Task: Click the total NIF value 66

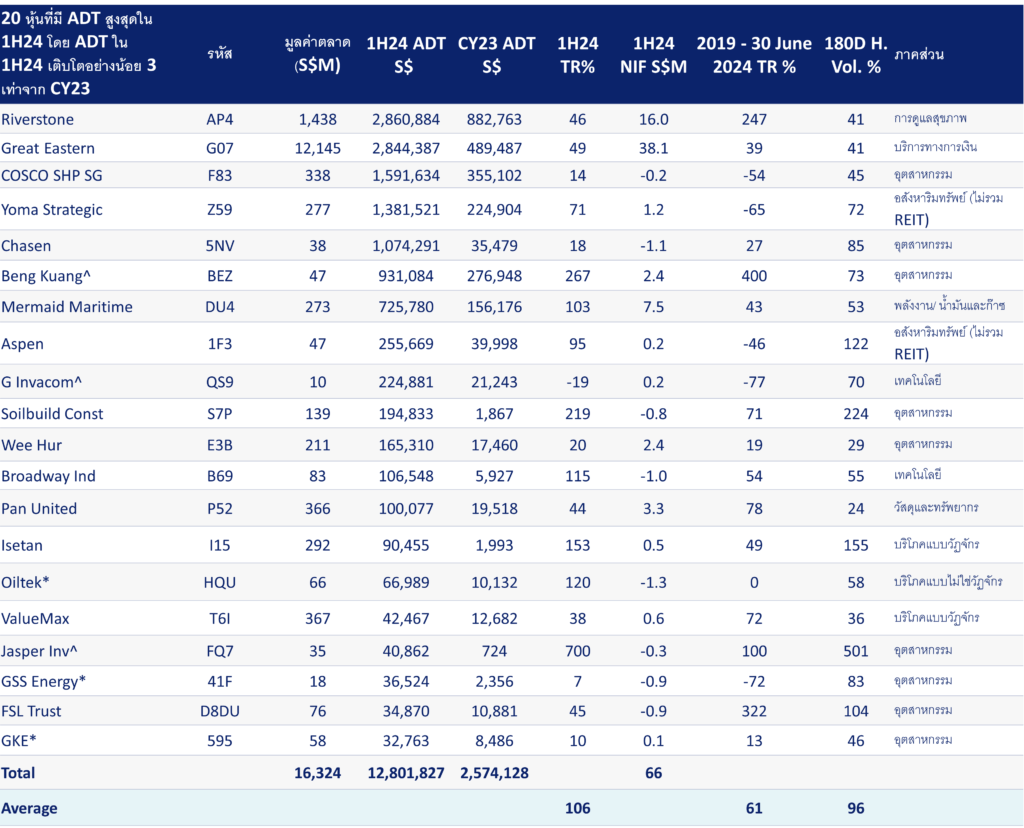Action: pyautogui.click(x=653, y=773)
